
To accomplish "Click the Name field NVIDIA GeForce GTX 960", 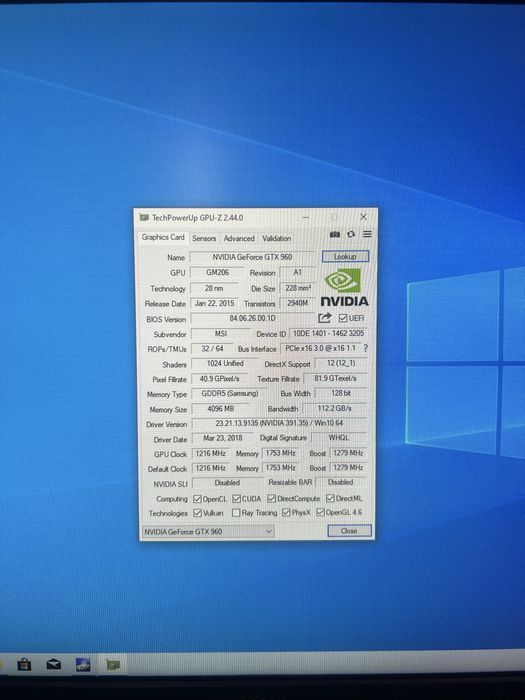I will (x=252, y=257).
